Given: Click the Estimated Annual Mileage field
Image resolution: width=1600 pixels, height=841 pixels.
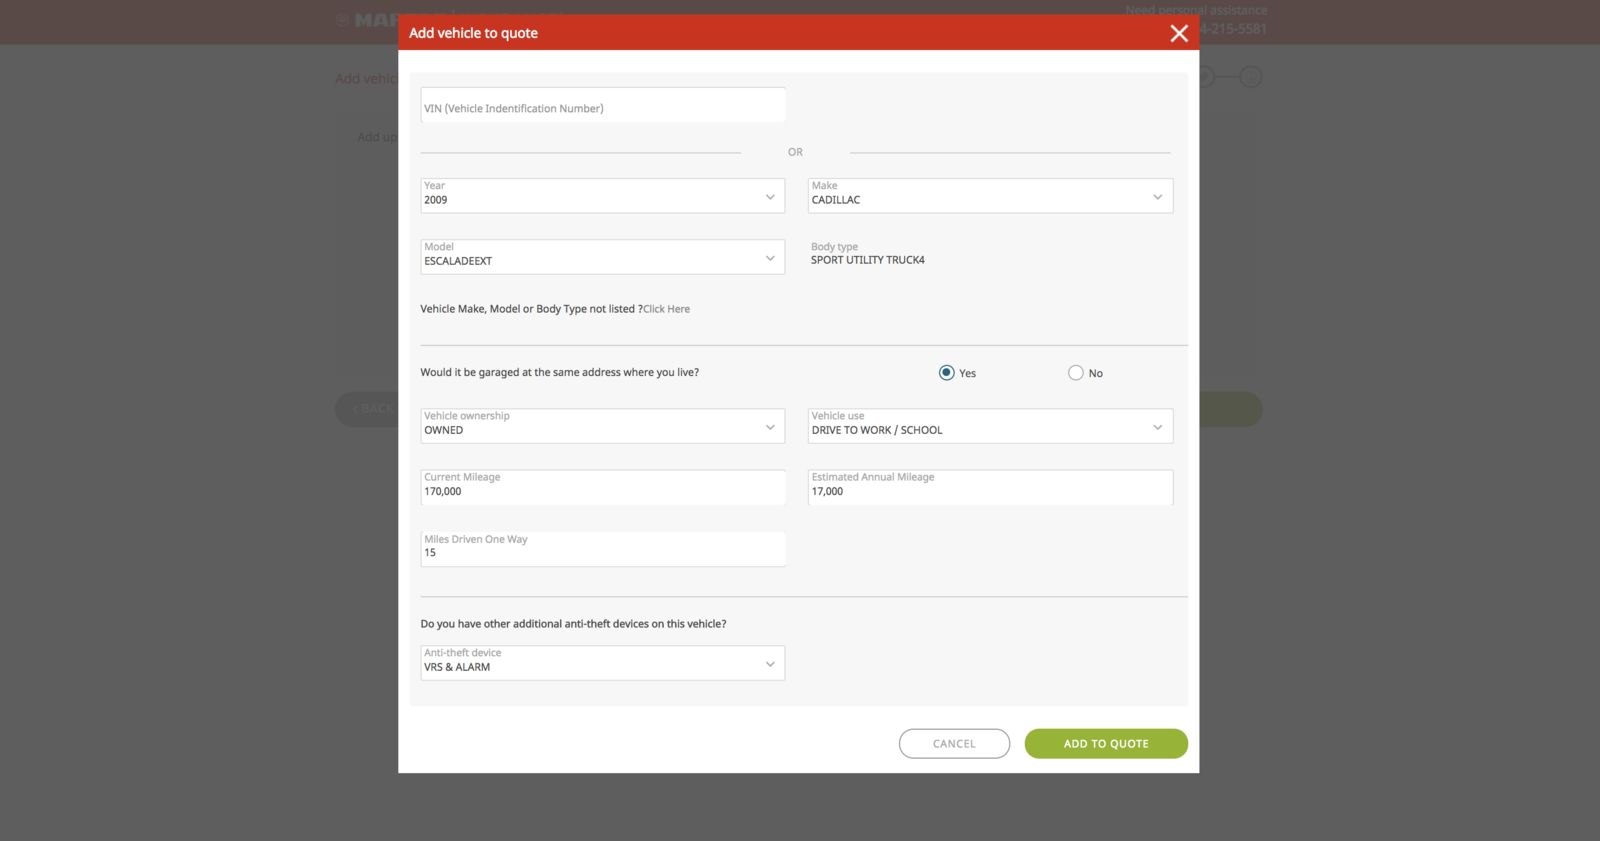Looking at the screenshot, I should coord(990,487).
